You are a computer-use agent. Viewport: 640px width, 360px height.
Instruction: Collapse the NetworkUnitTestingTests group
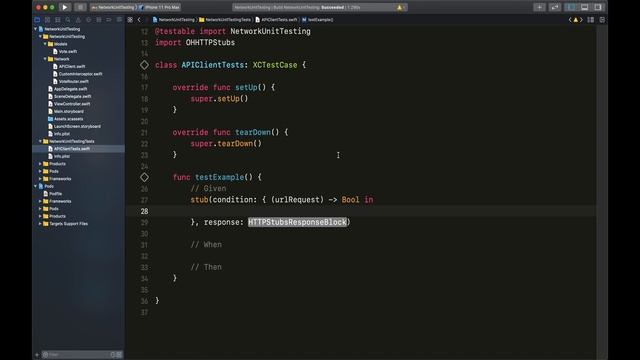pyautogui.click(x=40, y=141)
